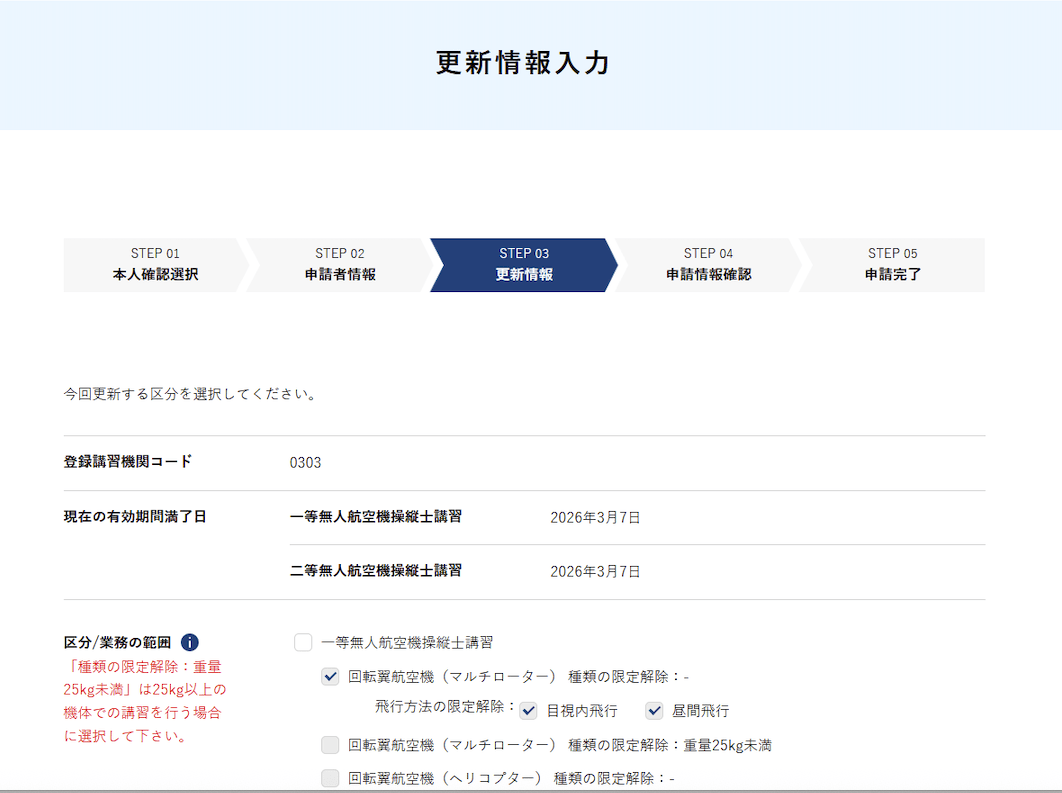This screenshot has width=1062, height=793.
Task: Click the 登録講習機関コード value 0303
Action: pos(305,463)
